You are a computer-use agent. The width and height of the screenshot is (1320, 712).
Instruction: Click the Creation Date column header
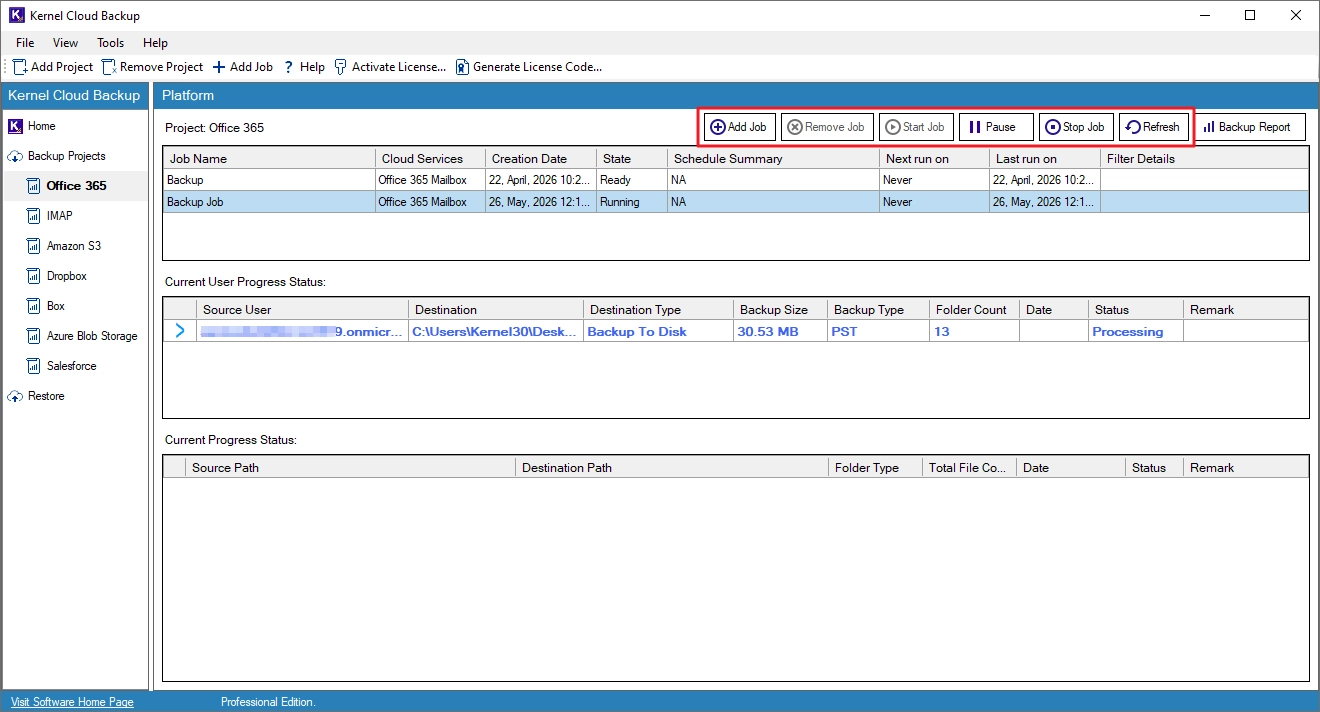tap(541, 158)
